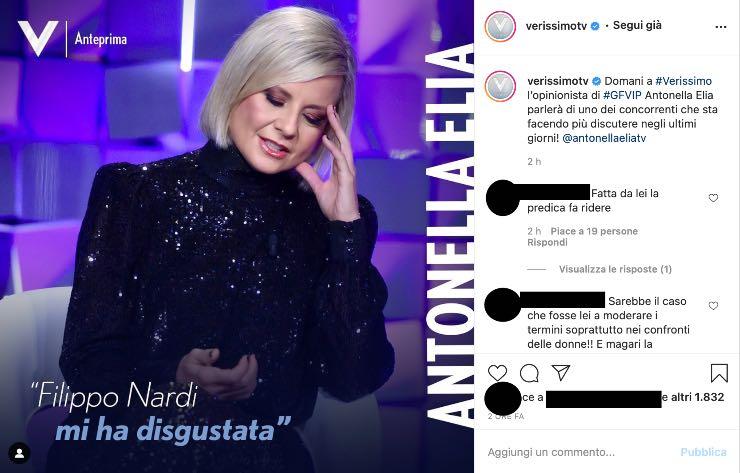Open the @antonellaeliatv mention
Image resolution: width=740 pixels, height=473 pixels.
tap(604, 138)
